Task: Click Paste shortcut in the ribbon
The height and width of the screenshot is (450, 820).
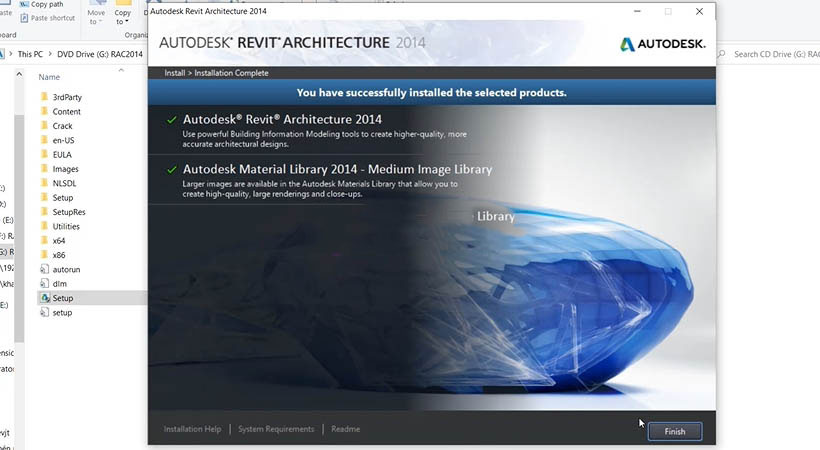Action: pos(52,18)
